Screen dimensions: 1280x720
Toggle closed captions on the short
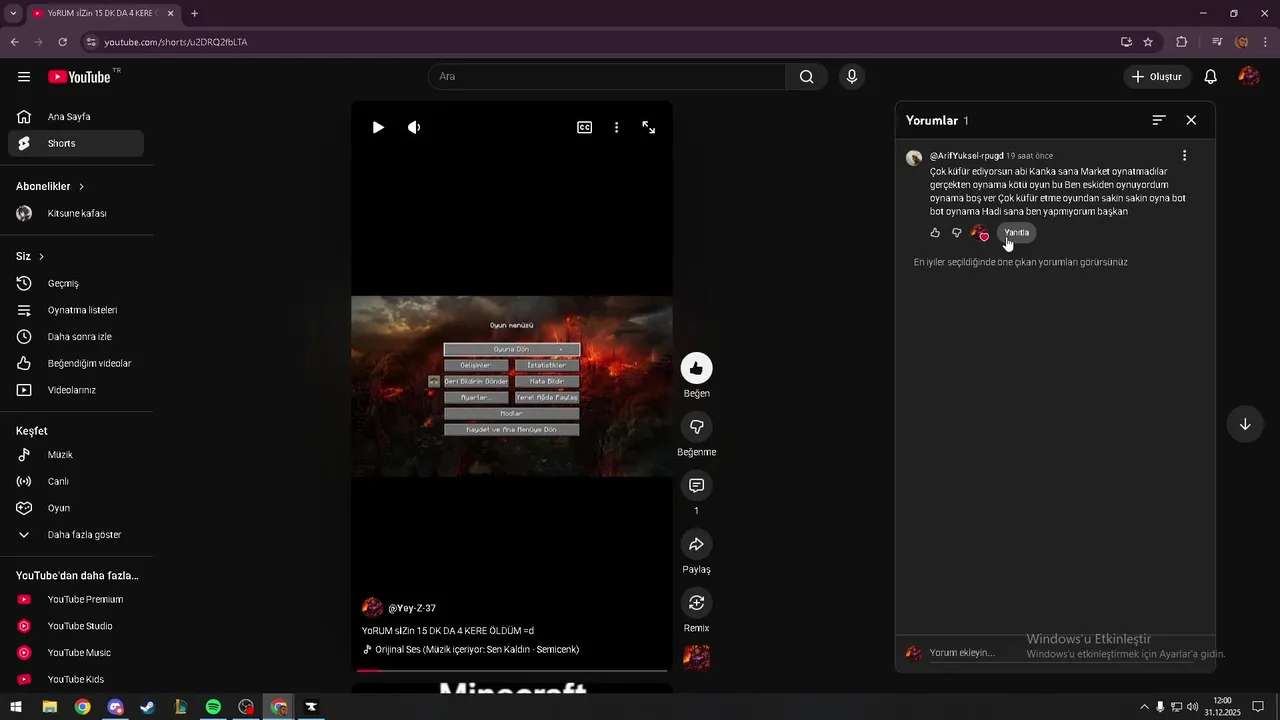[584, 127]
